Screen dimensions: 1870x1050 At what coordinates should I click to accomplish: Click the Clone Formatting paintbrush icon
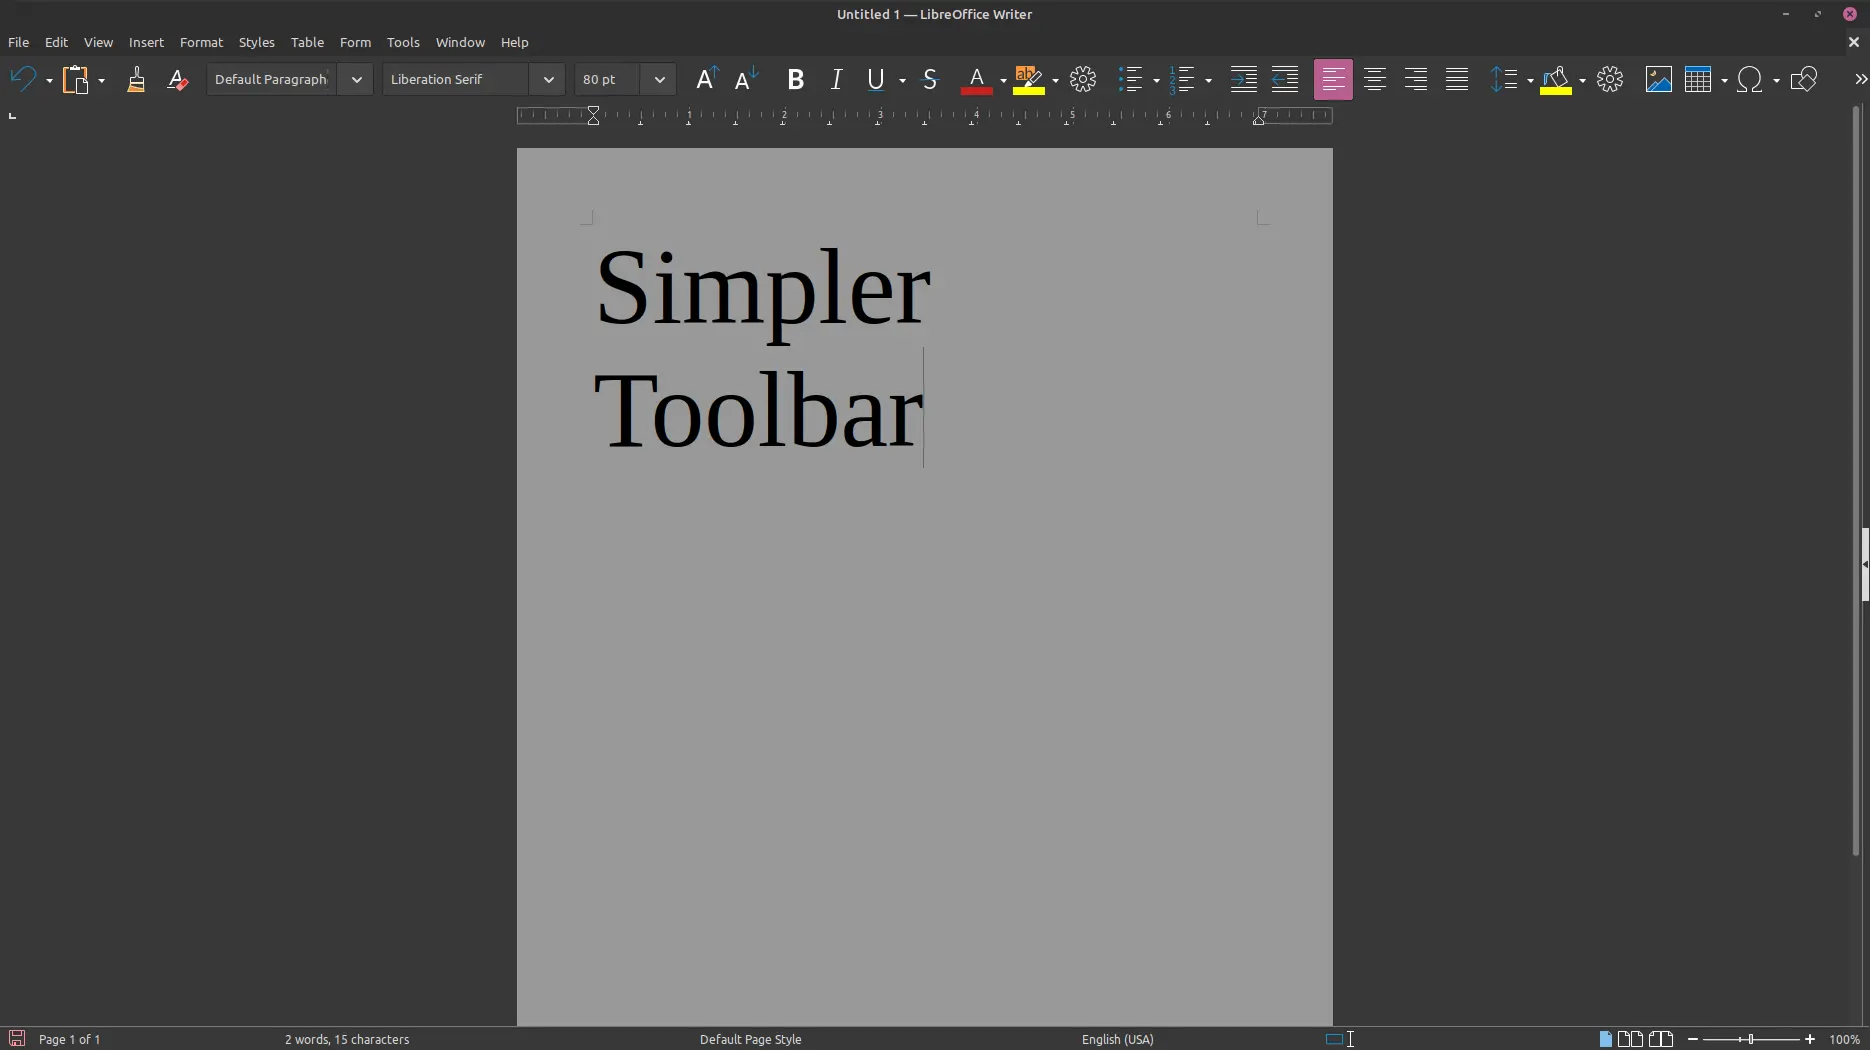point(136,80)
